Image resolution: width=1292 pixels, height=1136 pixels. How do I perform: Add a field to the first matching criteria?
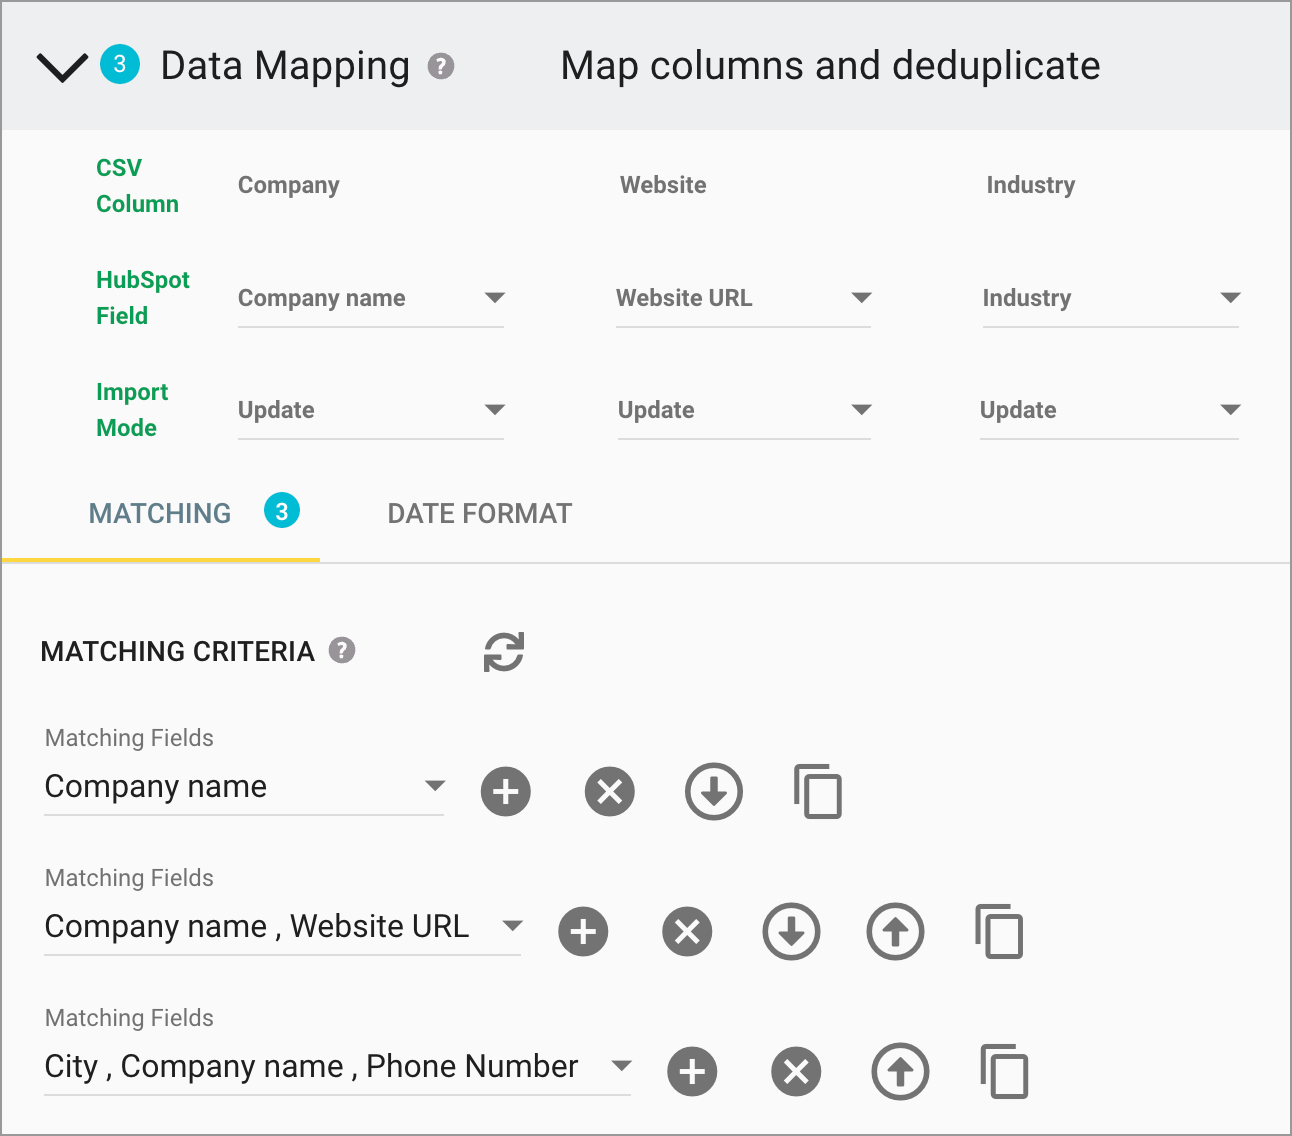[505, 791]
